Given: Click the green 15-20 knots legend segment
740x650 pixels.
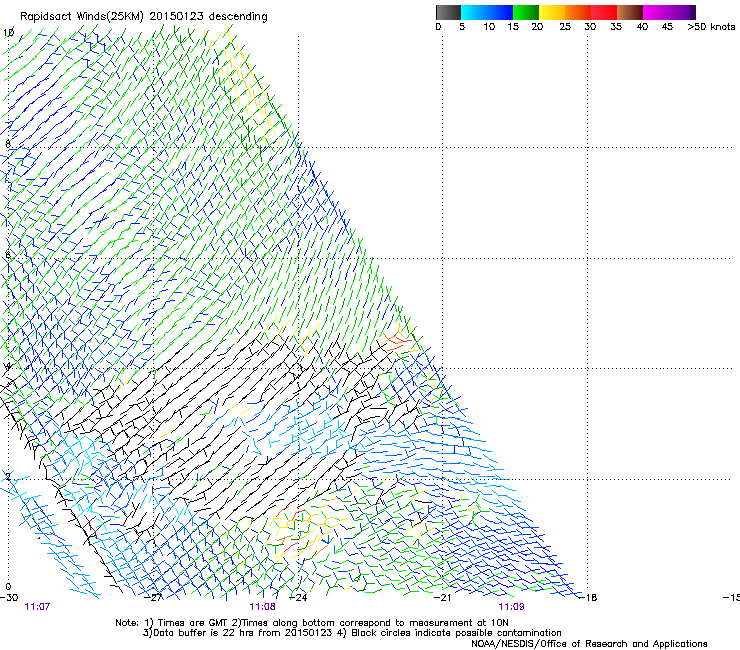Looking at the screenshot, I should [526, 12].
